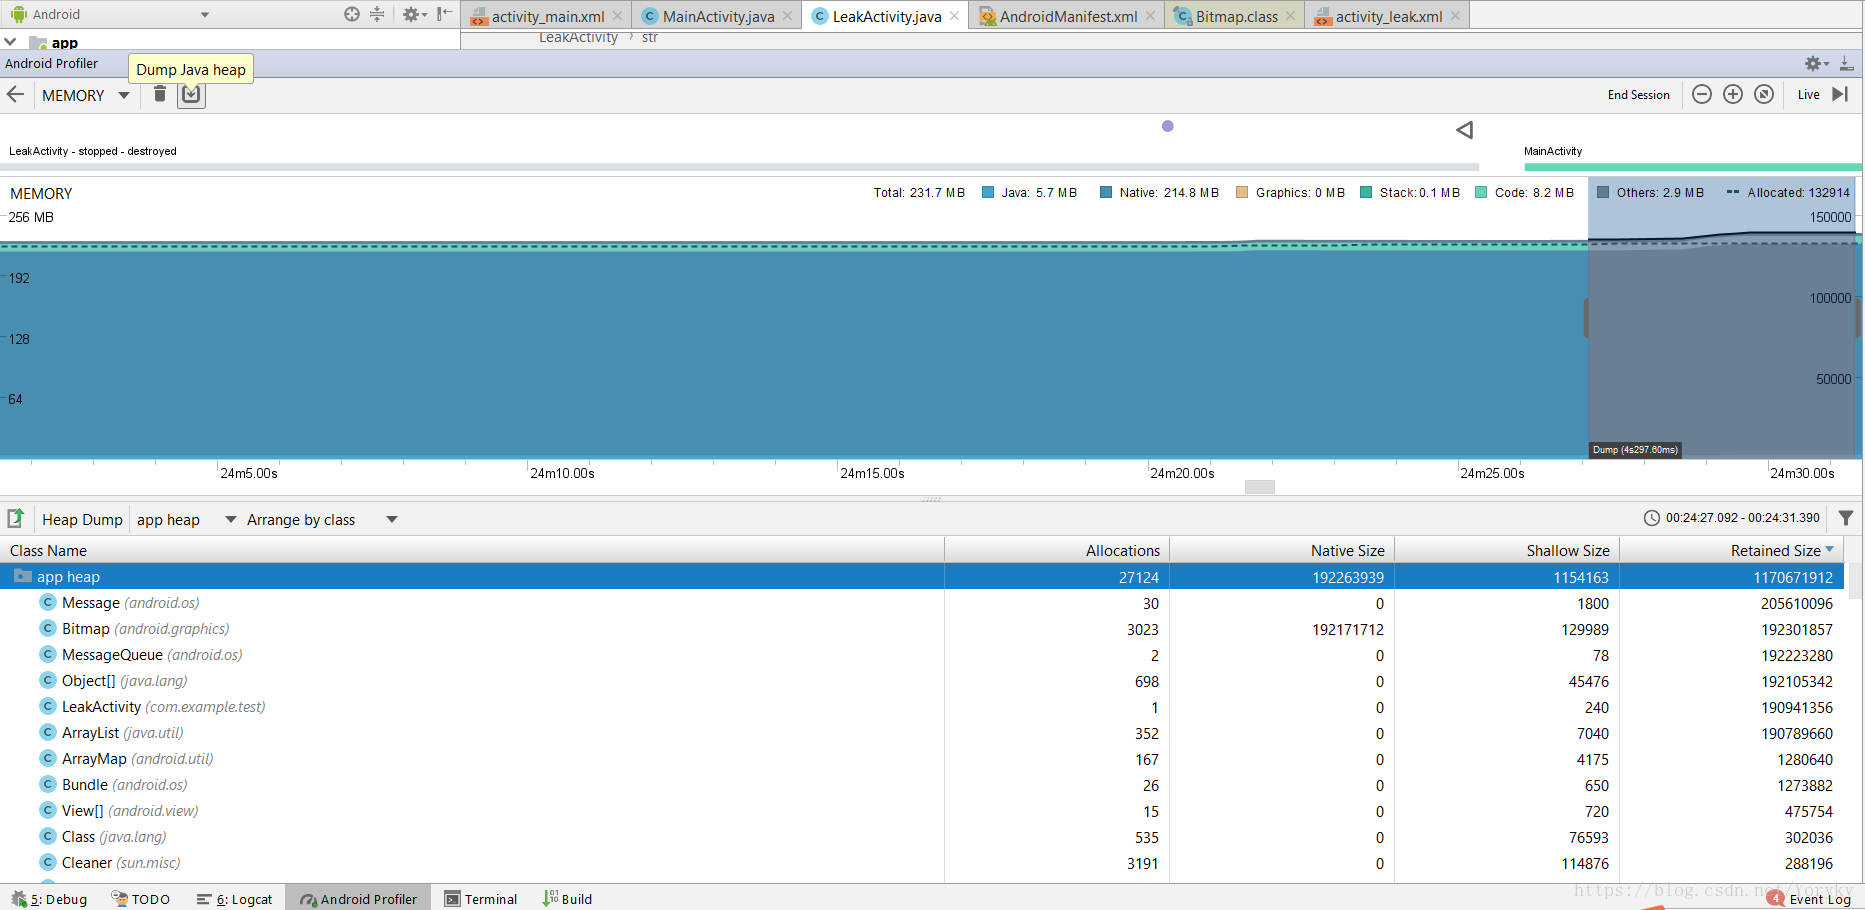Open Android project view dropdown

pos(110,14)
